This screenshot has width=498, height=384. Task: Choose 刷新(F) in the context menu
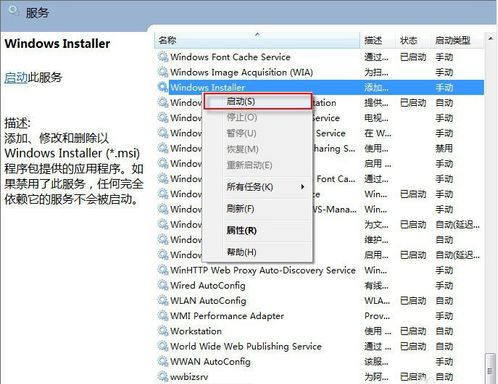click(x=258, y=209)
